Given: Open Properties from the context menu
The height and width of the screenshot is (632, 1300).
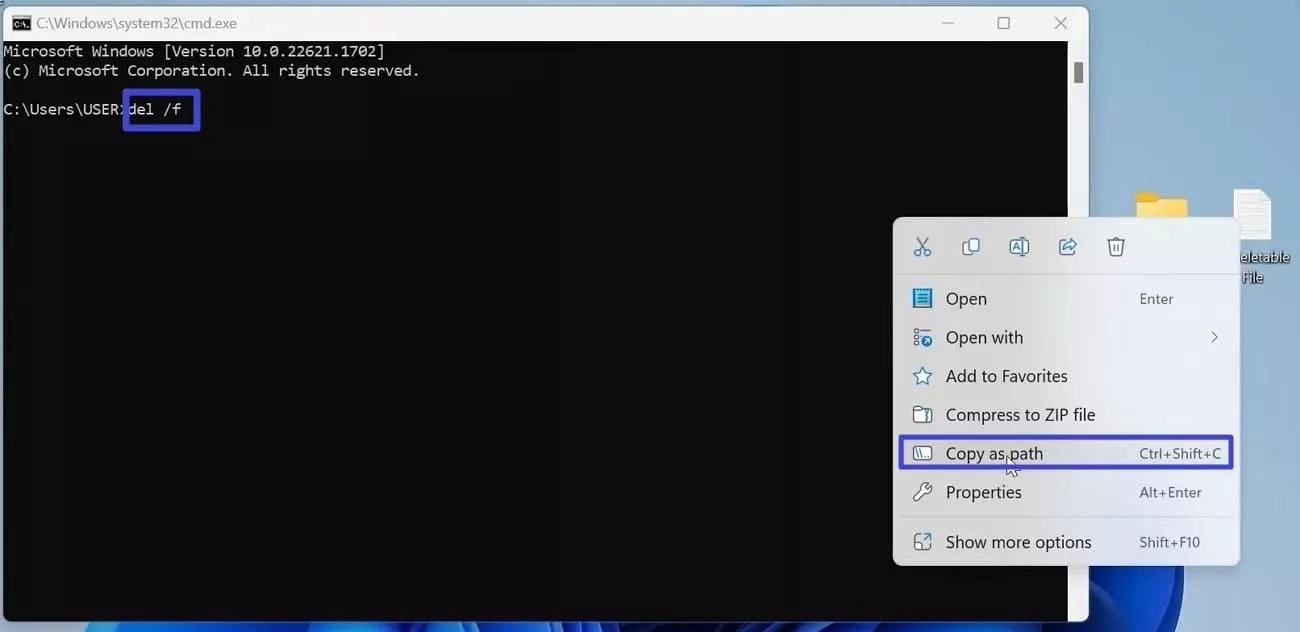Looking at the screenshot, I should (x=984, y=492).
